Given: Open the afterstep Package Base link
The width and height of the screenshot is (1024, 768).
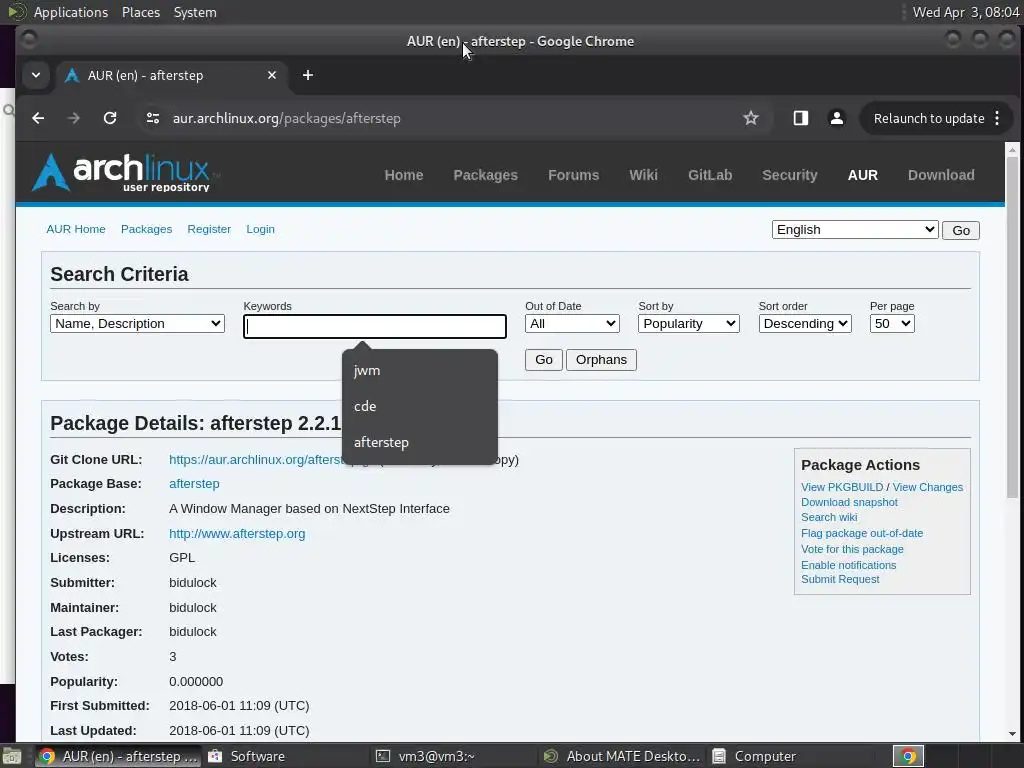Looking at the screenshot, I should click(194, 484).
